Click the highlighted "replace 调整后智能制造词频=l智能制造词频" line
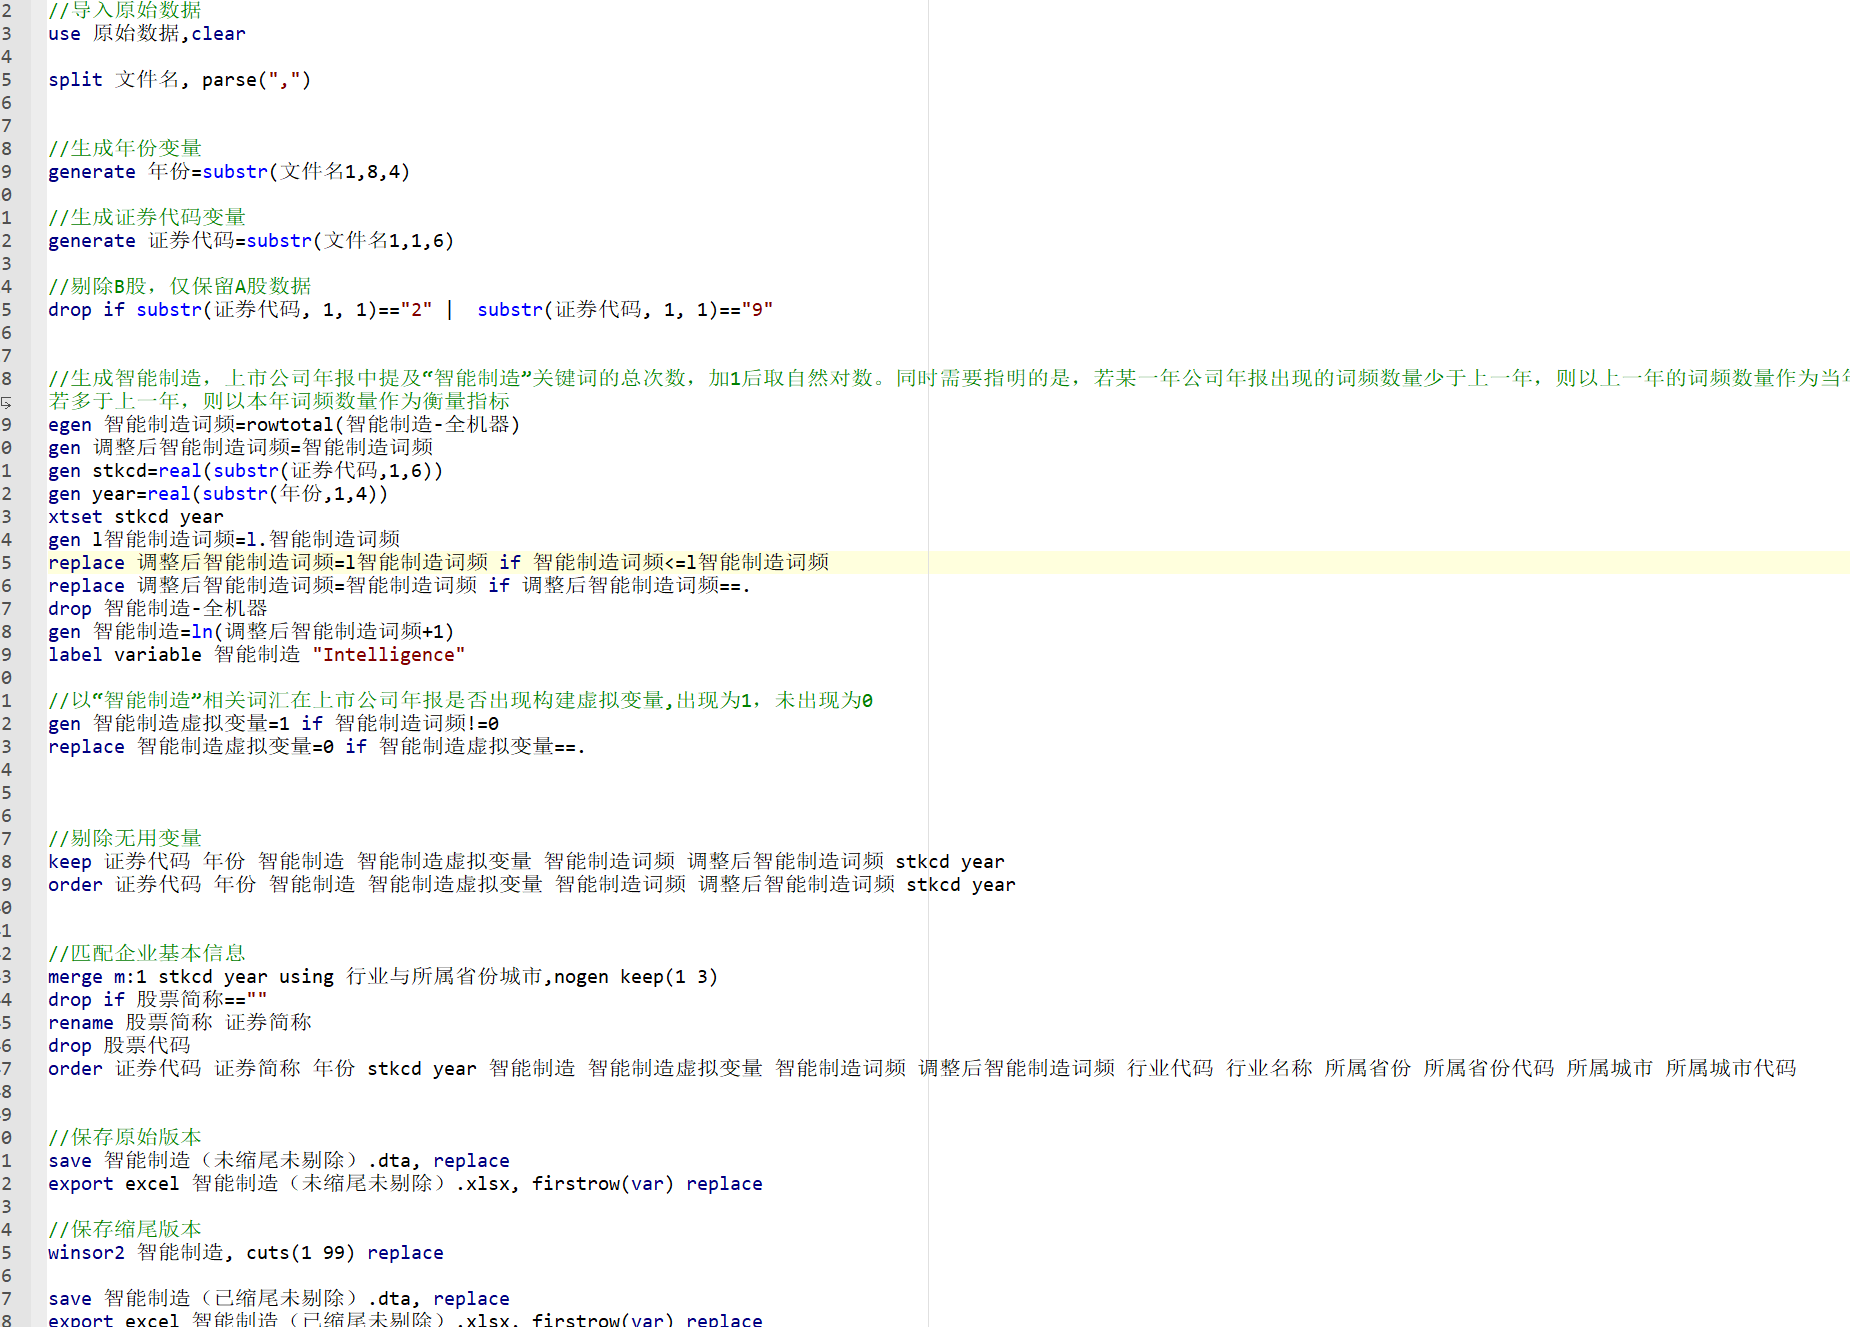 pyautogui.click(x=439, y=562)
